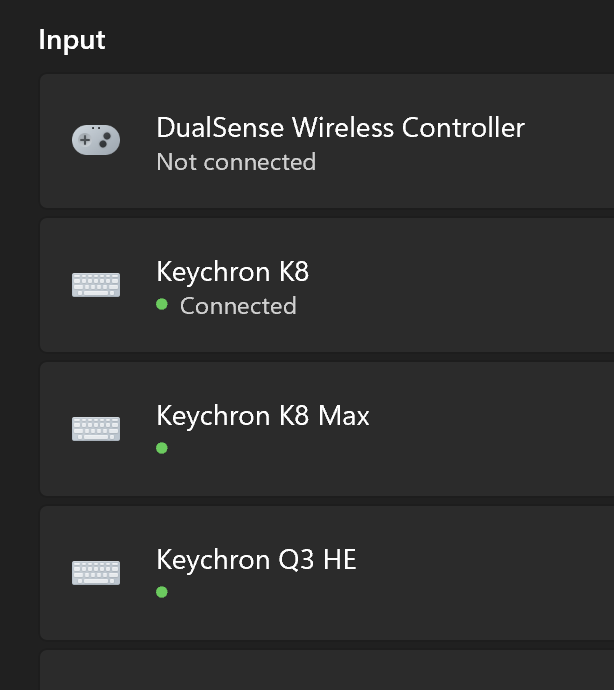The width and height of the screenshot is (614, 690).
Task: Click the green status dot under Keychron K8
Action: point(162,305)
